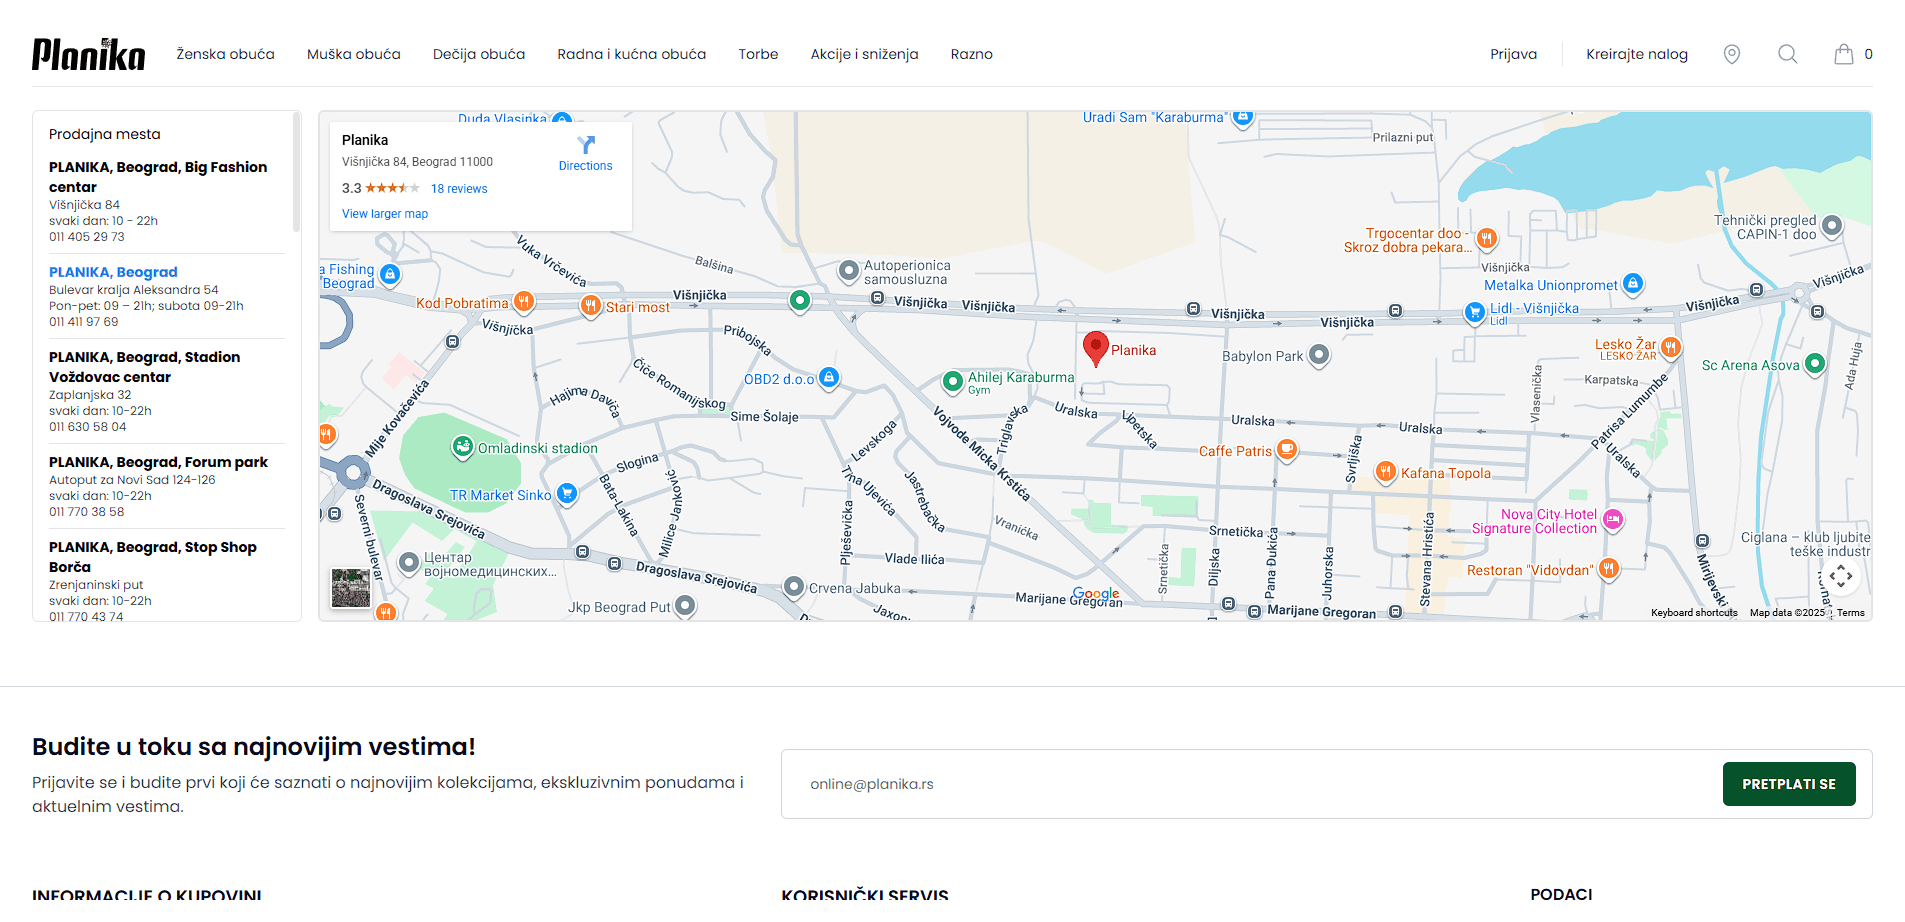Open the search magnifier icon
Image resolution: width=1905 pixels, height=922 pixels.
click(x=1787, y=54)
